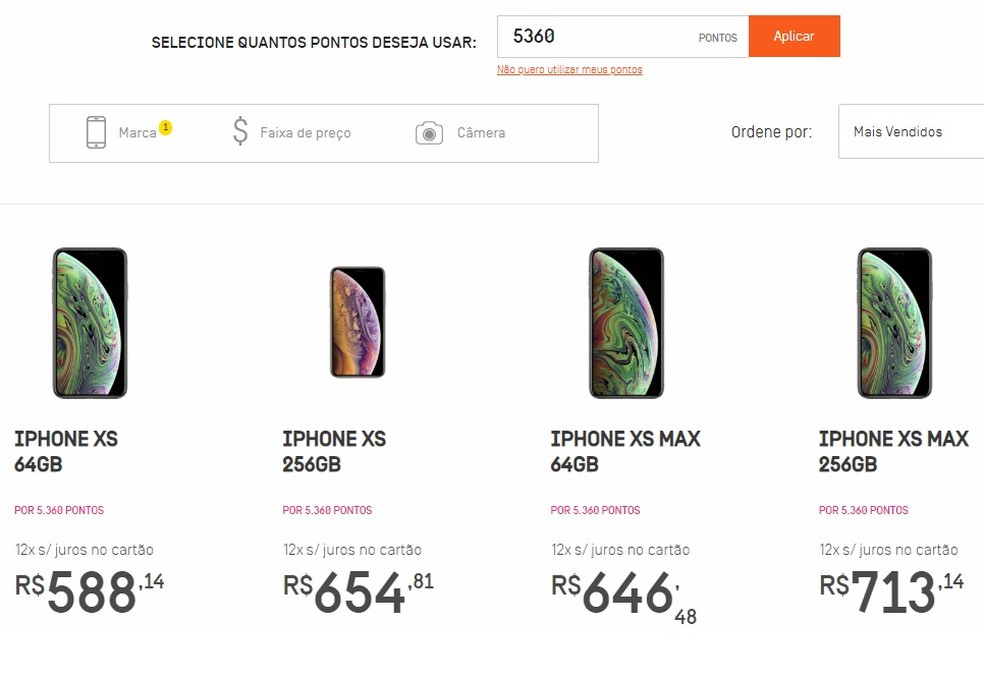This screenshot has width=984, height=678.
Task: Select the Câmera filter camera icon
Action: pyautogui.click(x=429, y=131)
